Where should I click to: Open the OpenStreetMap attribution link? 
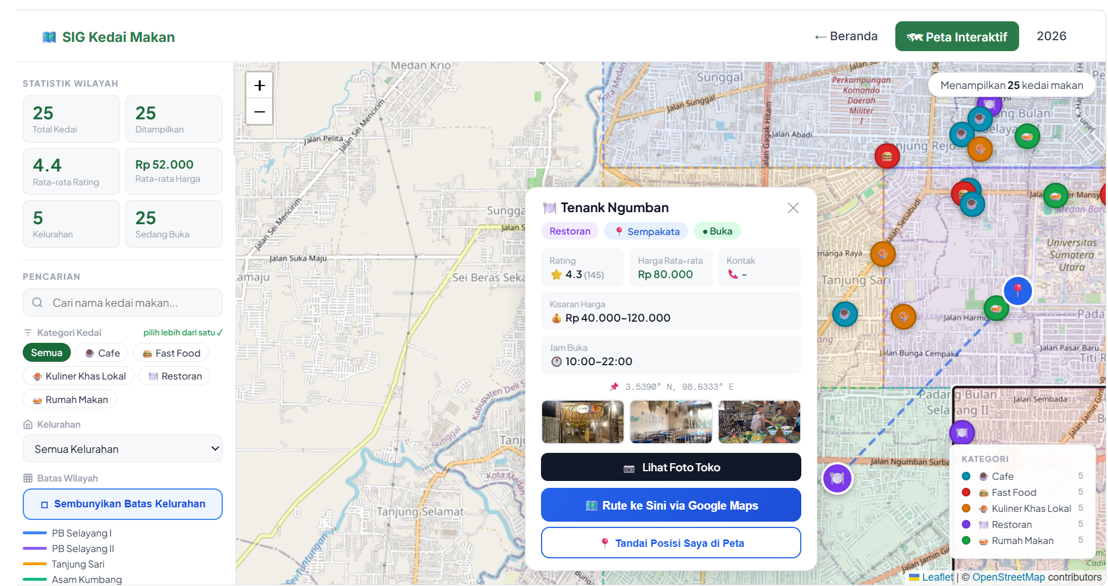(1008, 577)
